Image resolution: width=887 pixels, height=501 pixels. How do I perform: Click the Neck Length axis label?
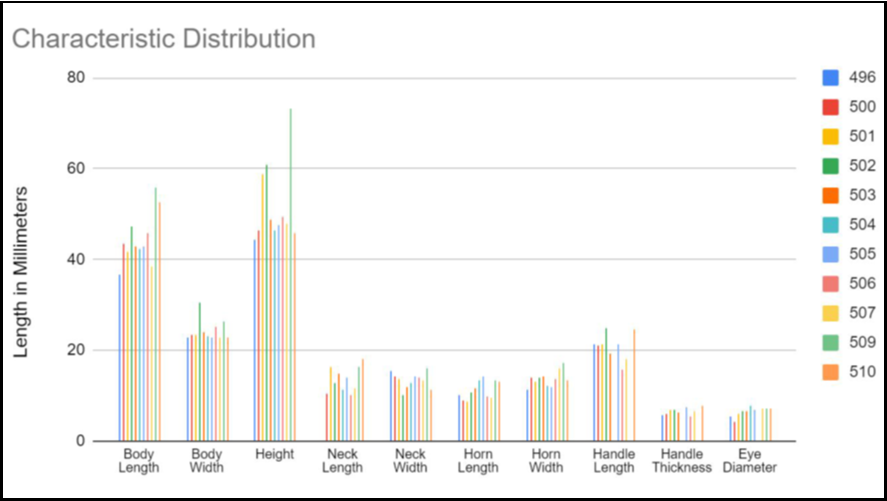pos(342,461)
